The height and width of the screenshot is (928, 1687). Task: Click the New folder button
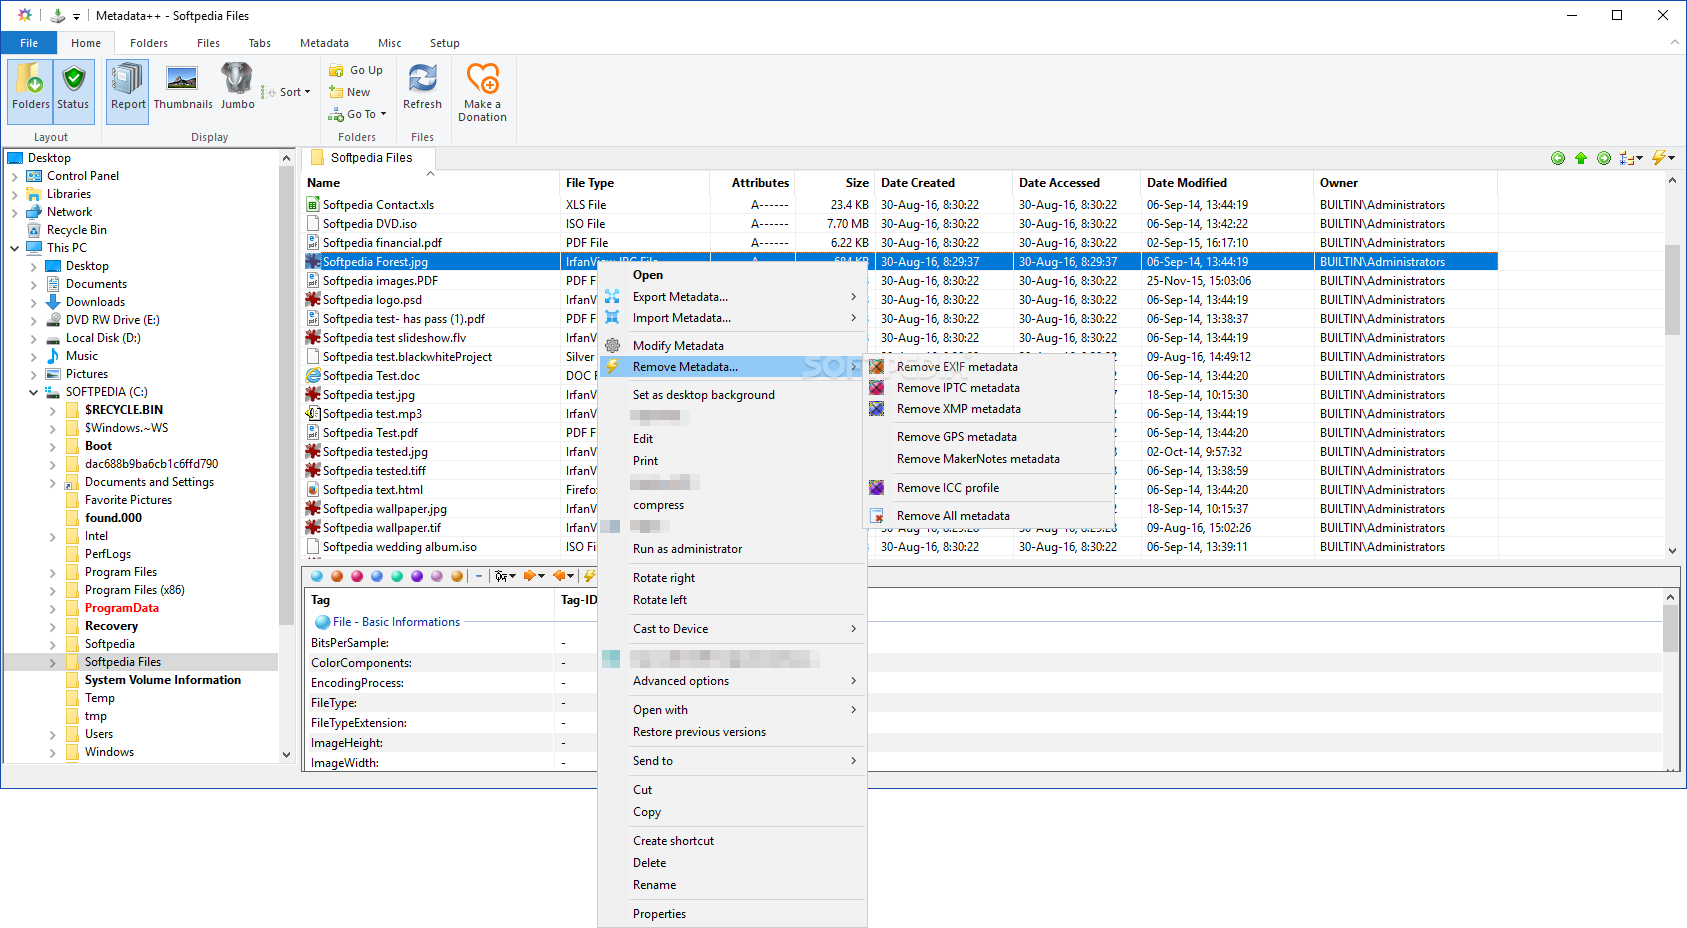click(350, 92)
